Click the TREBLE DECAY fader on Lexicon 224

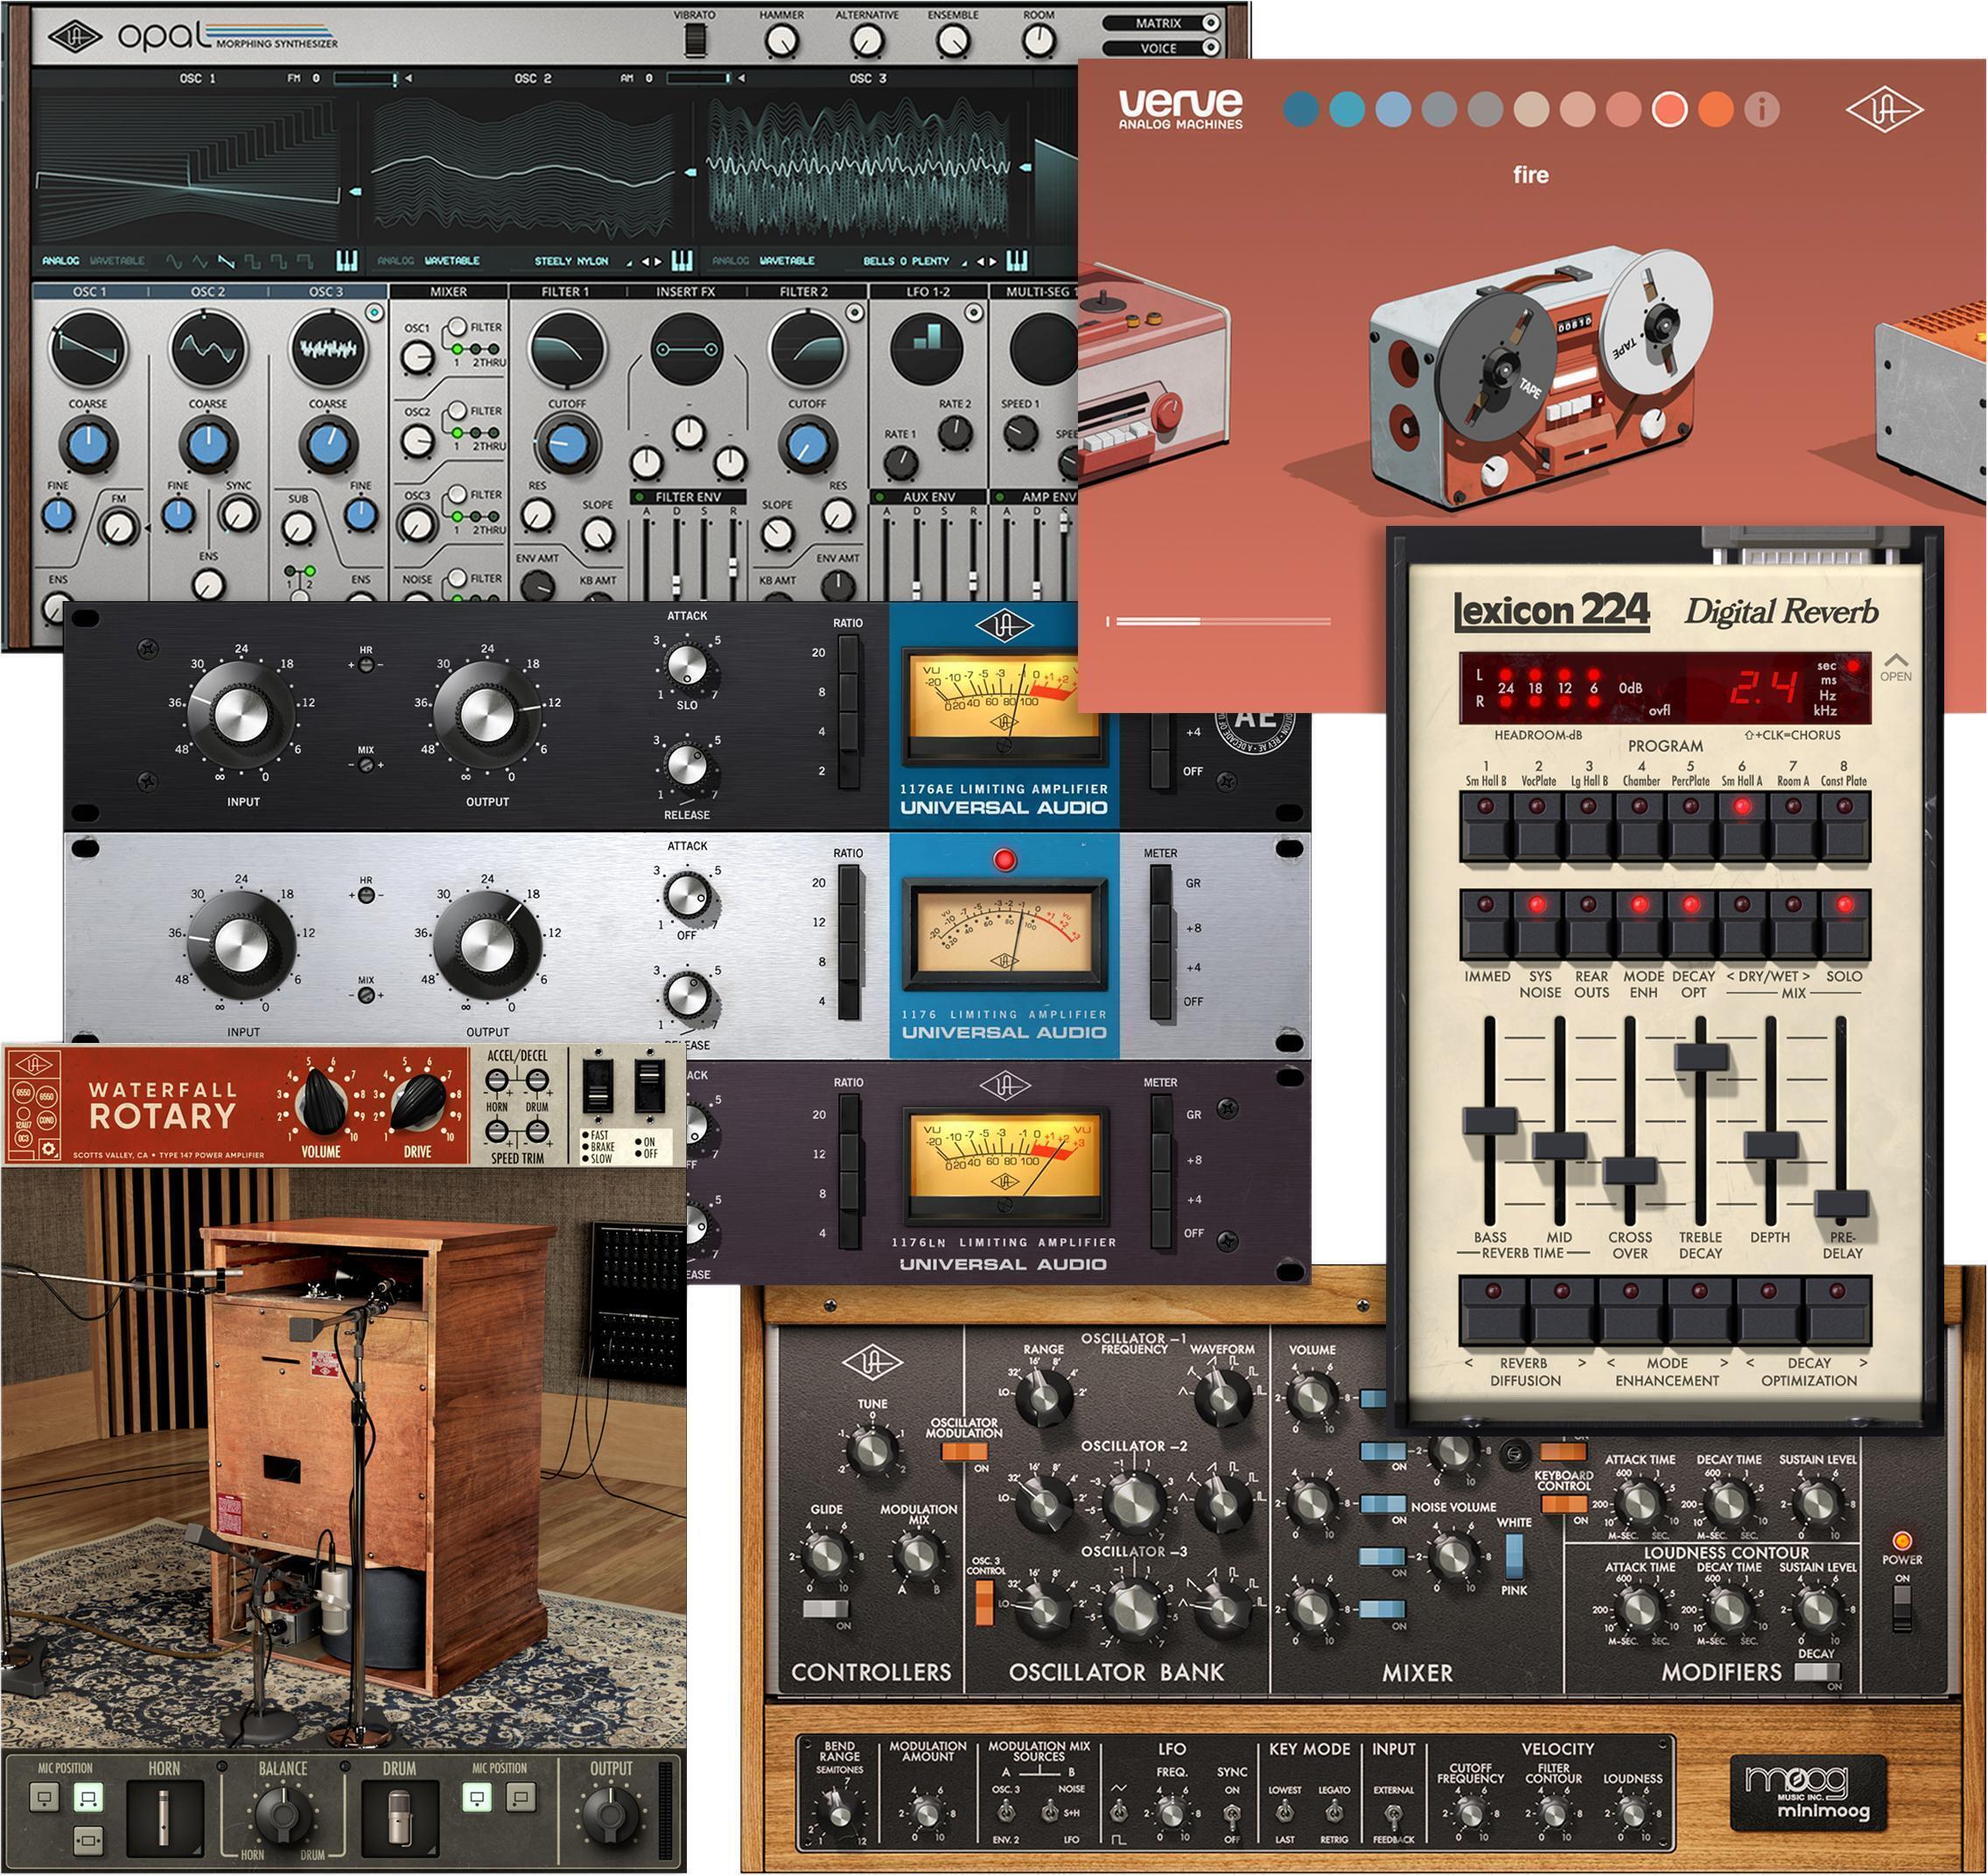(x=1701, y=1057)
